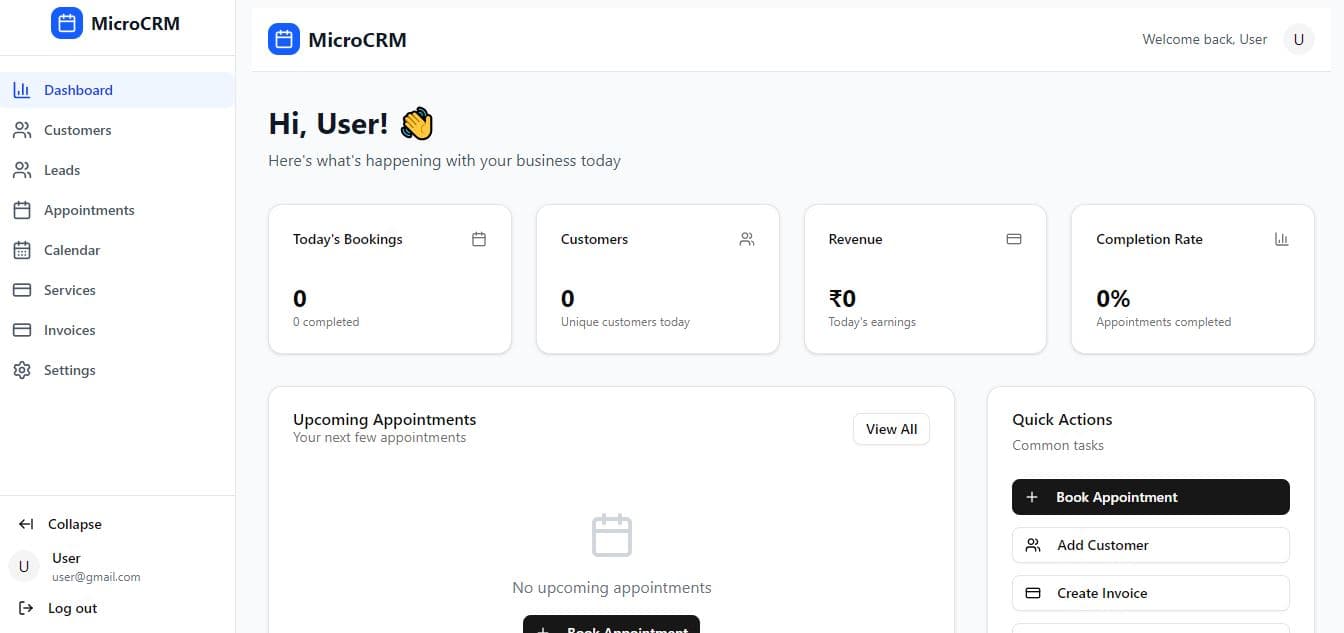This screenshot has height=633, width=1344.
Task: Click 'Appointments completed' text
Action: click(x=1163, y=322)
